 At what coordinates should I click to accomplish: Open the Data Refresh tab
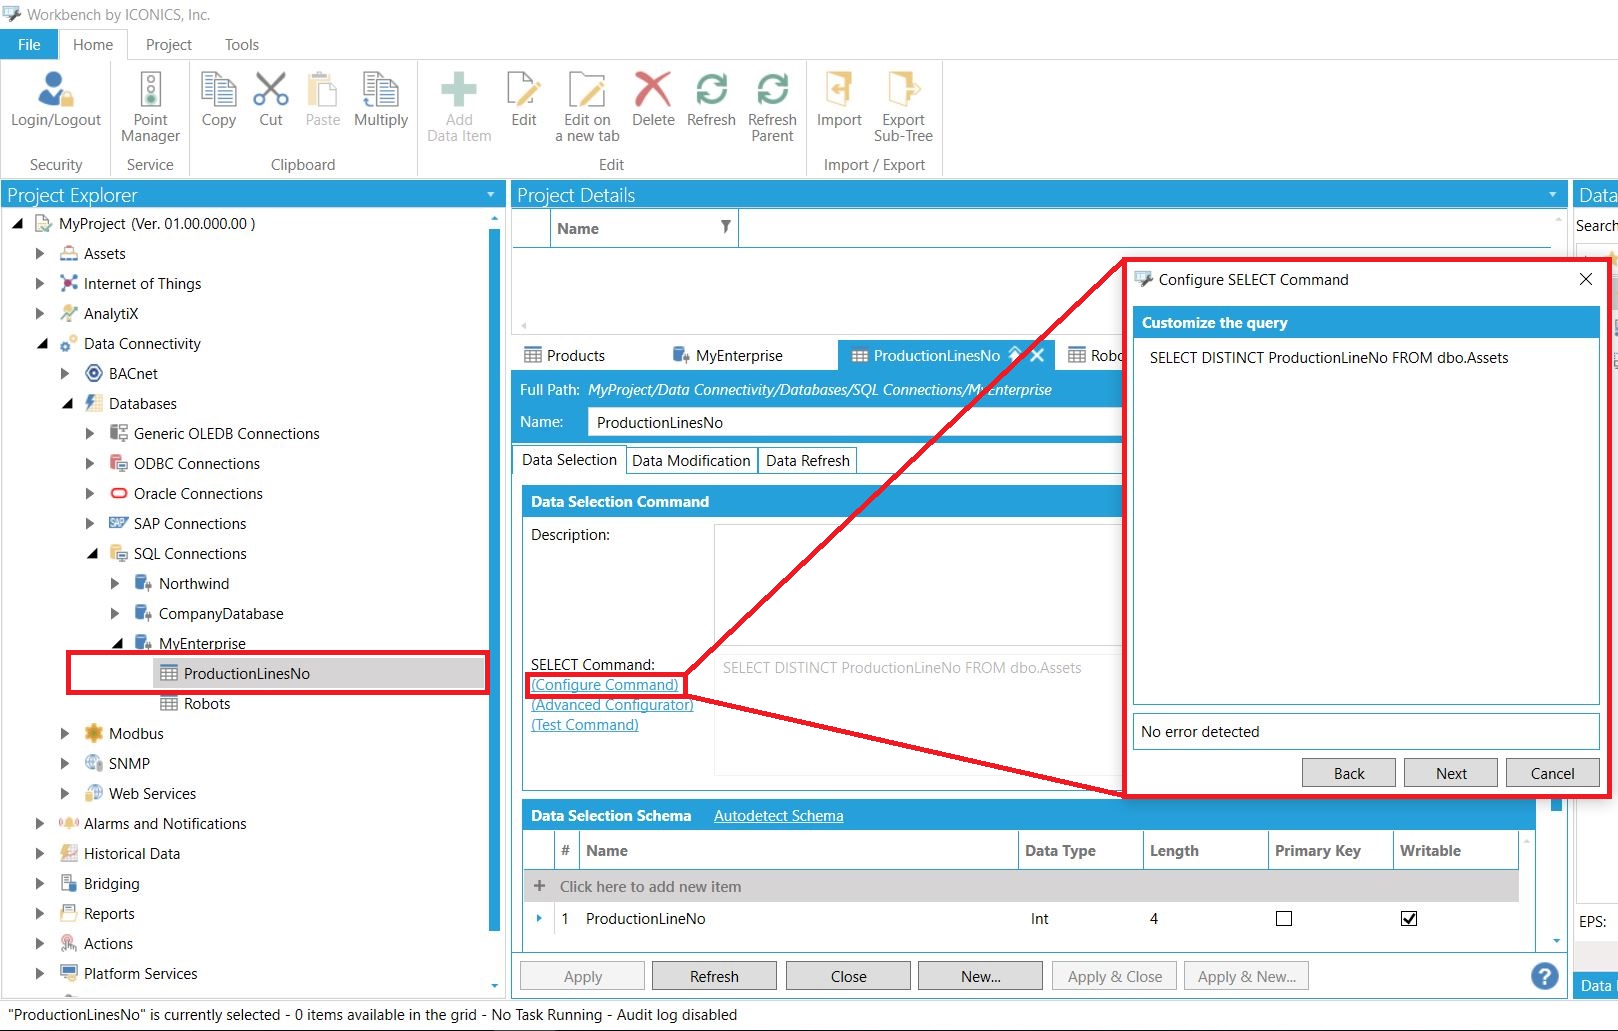[x=808, y=460]
